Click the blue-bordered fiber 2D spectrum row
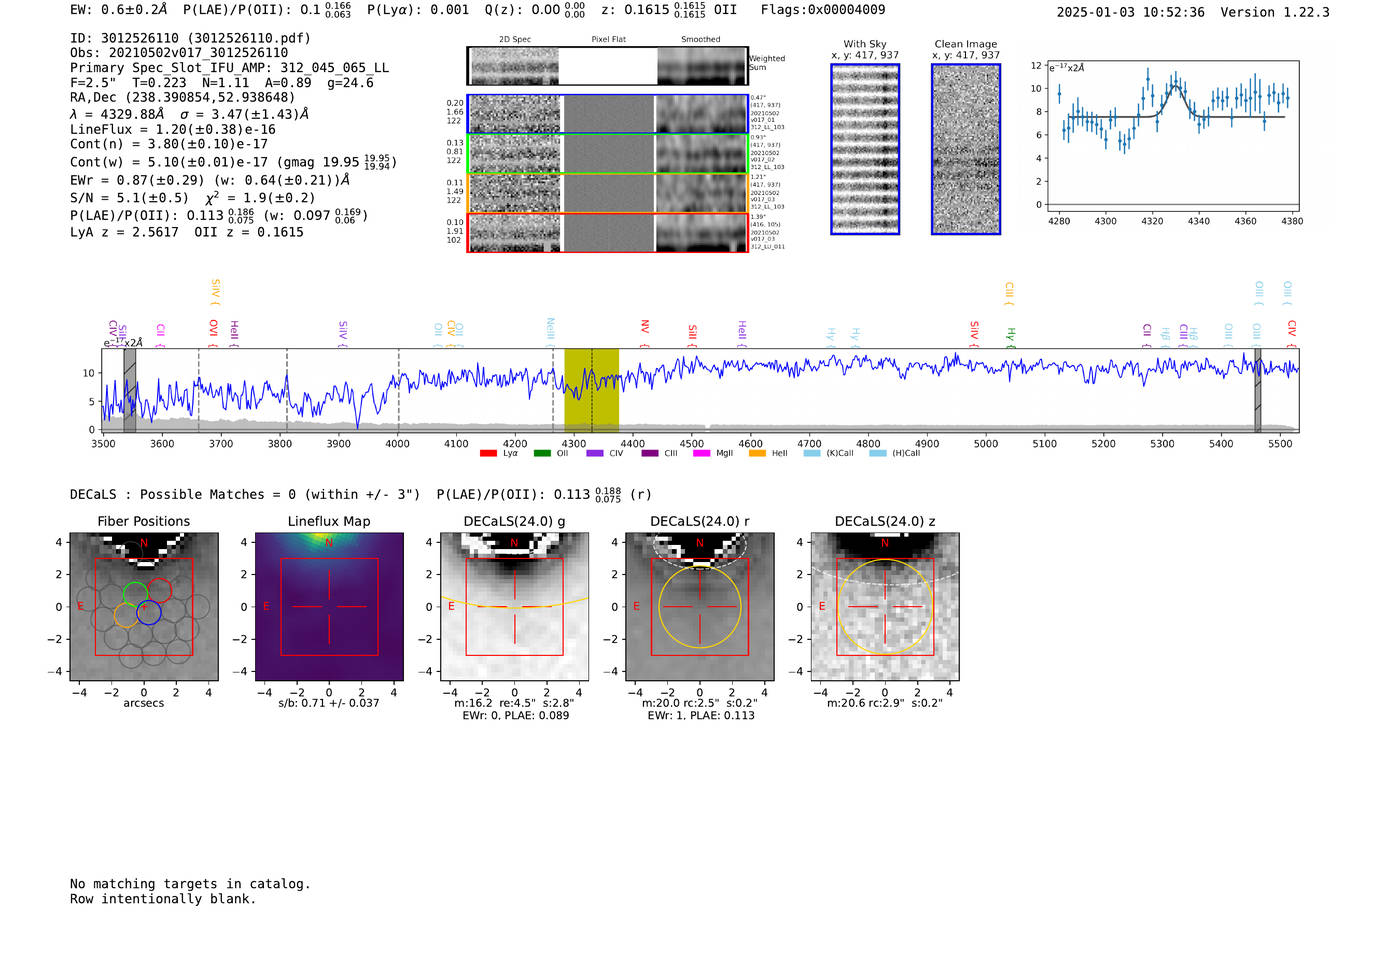Screen dimensions: 1400x953 [608, 114]
